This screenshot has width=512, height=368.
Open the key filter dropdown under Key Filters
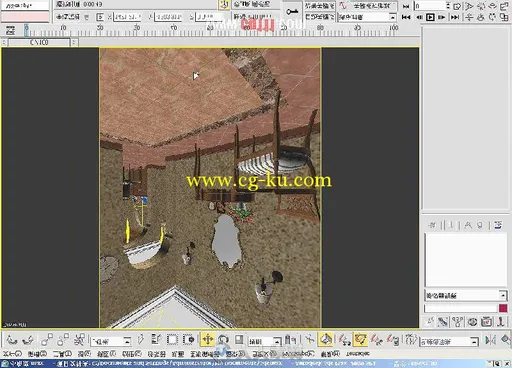(x=367, y=17)
